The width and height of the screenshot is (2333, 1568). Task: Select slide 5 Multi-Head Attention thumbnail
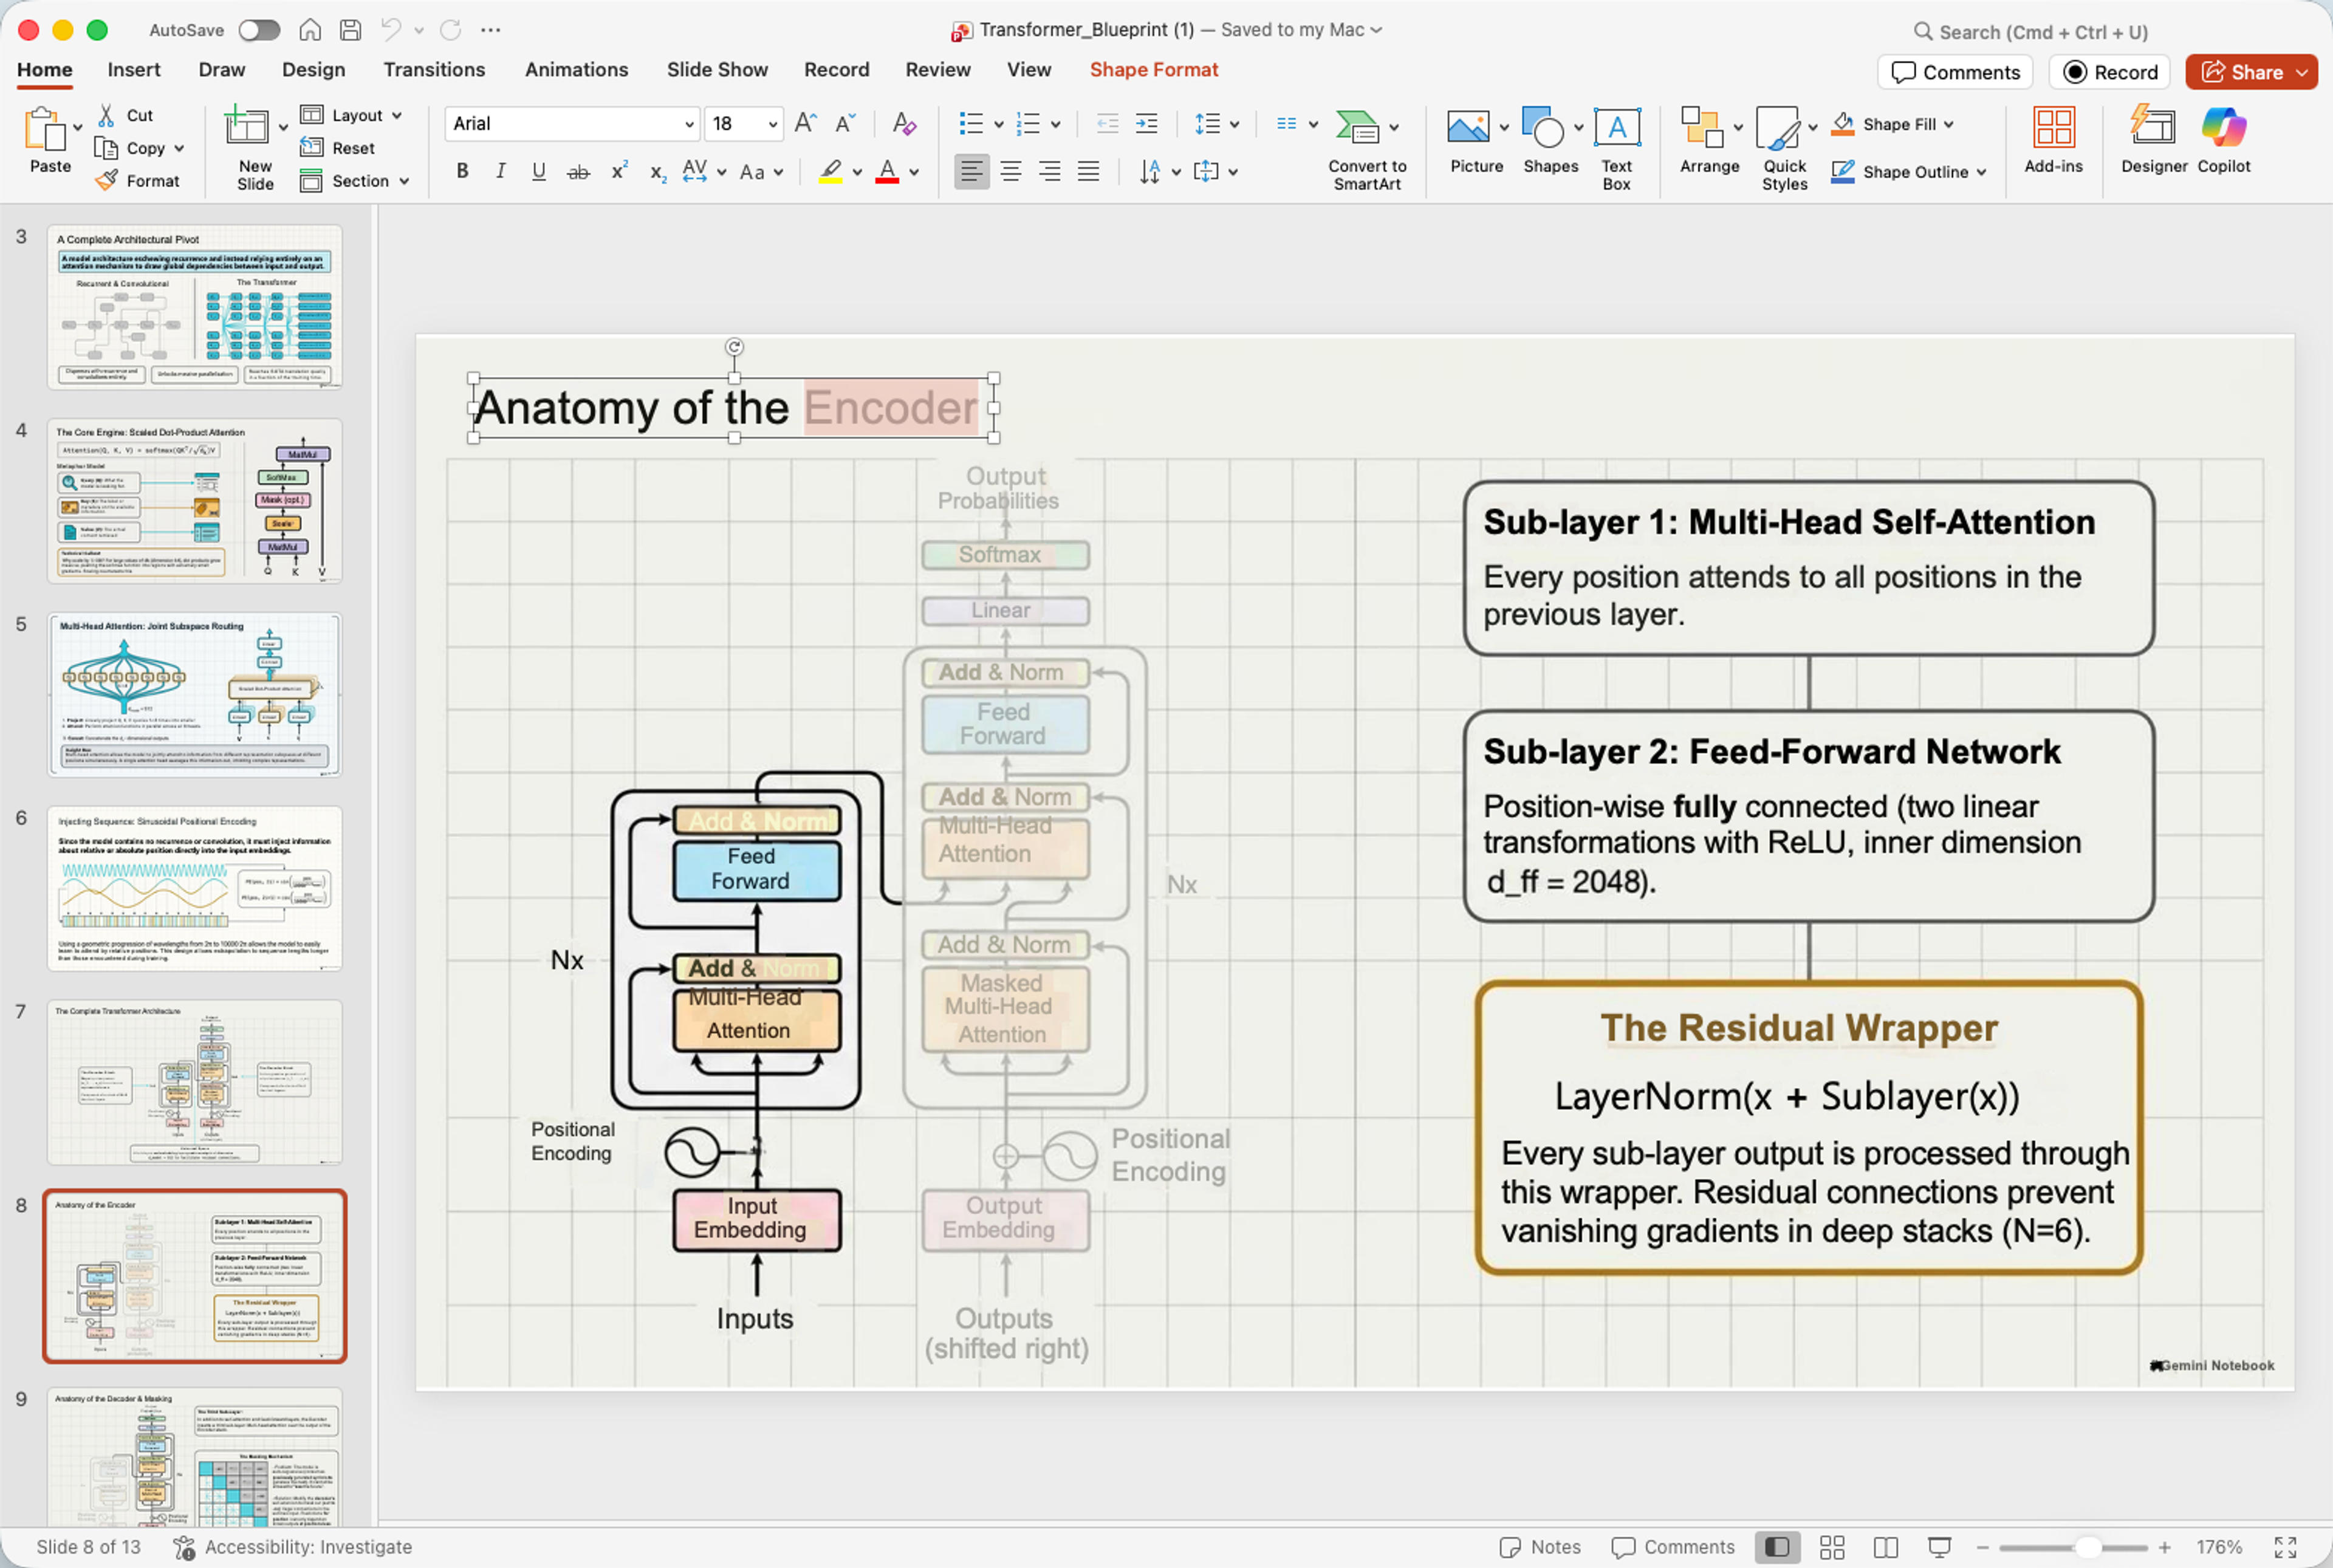point(194,694)
